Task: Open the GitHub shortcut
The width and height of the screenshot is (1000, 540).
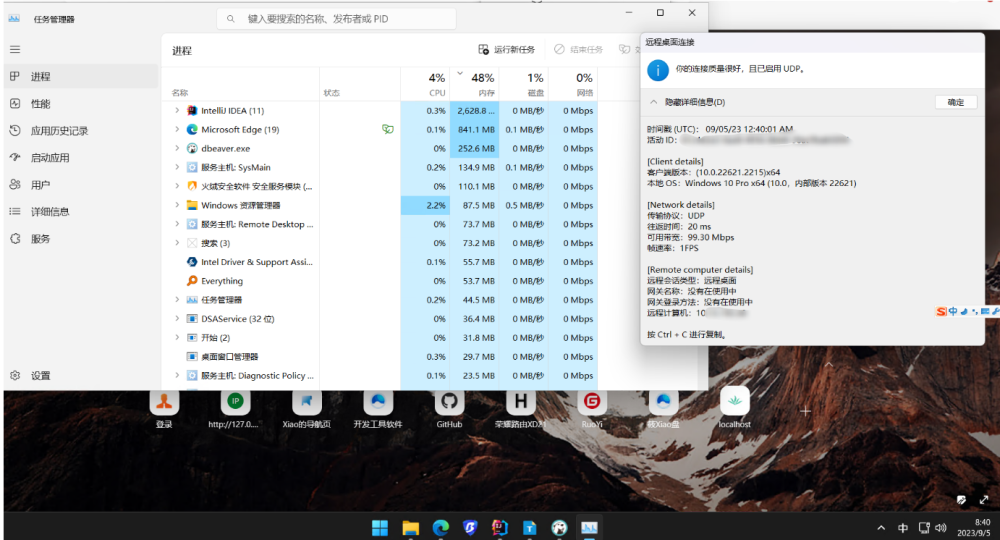Action: pos(449,409)
